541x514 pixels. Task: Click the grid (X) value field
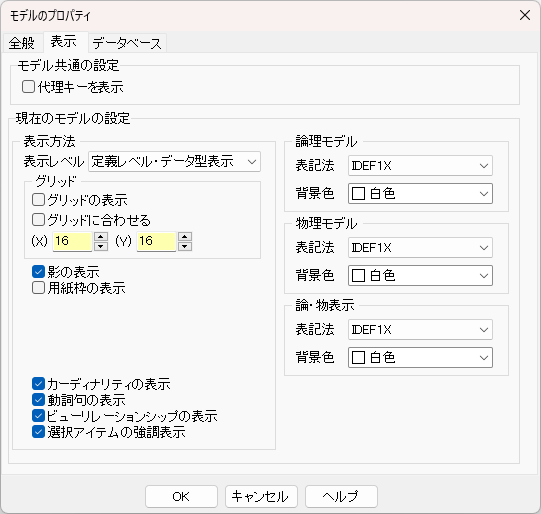pos(72,241)
